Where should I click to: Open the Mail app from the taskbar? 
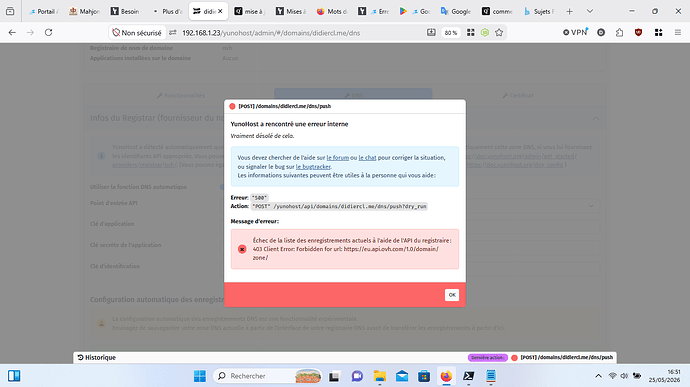click(402, 376)
